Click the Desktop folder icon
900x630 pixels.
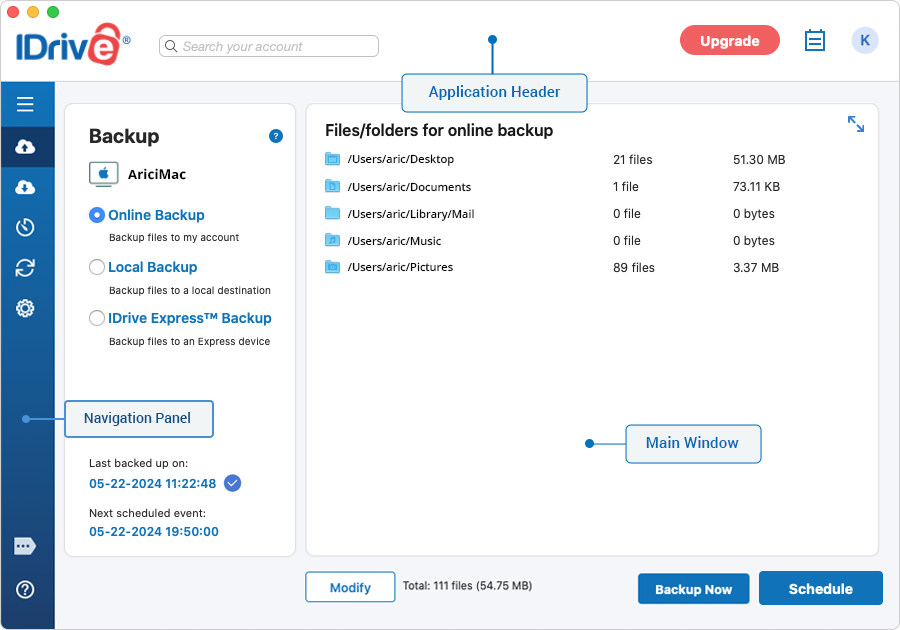point(332,159)
